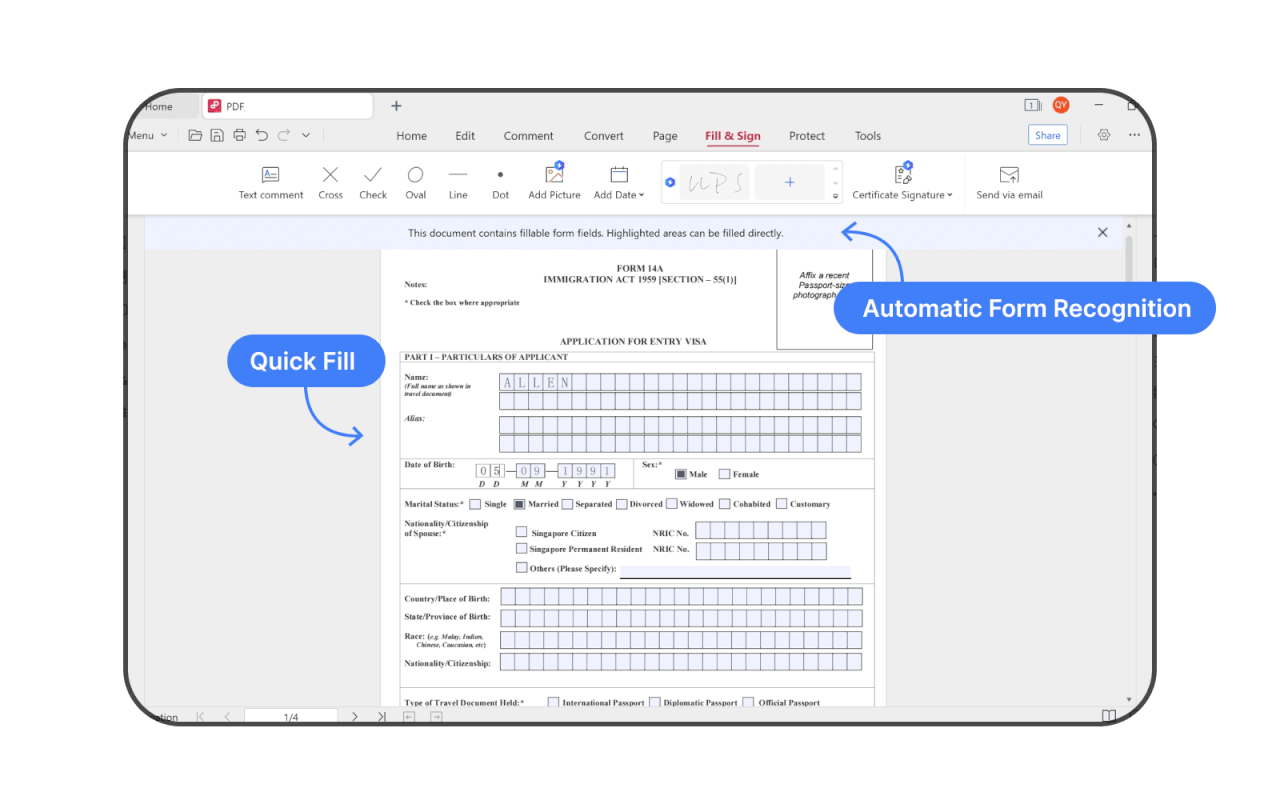The height and width of the screenshot is (800, 1280).
Task: Click the page number input field
Action: 291,716
